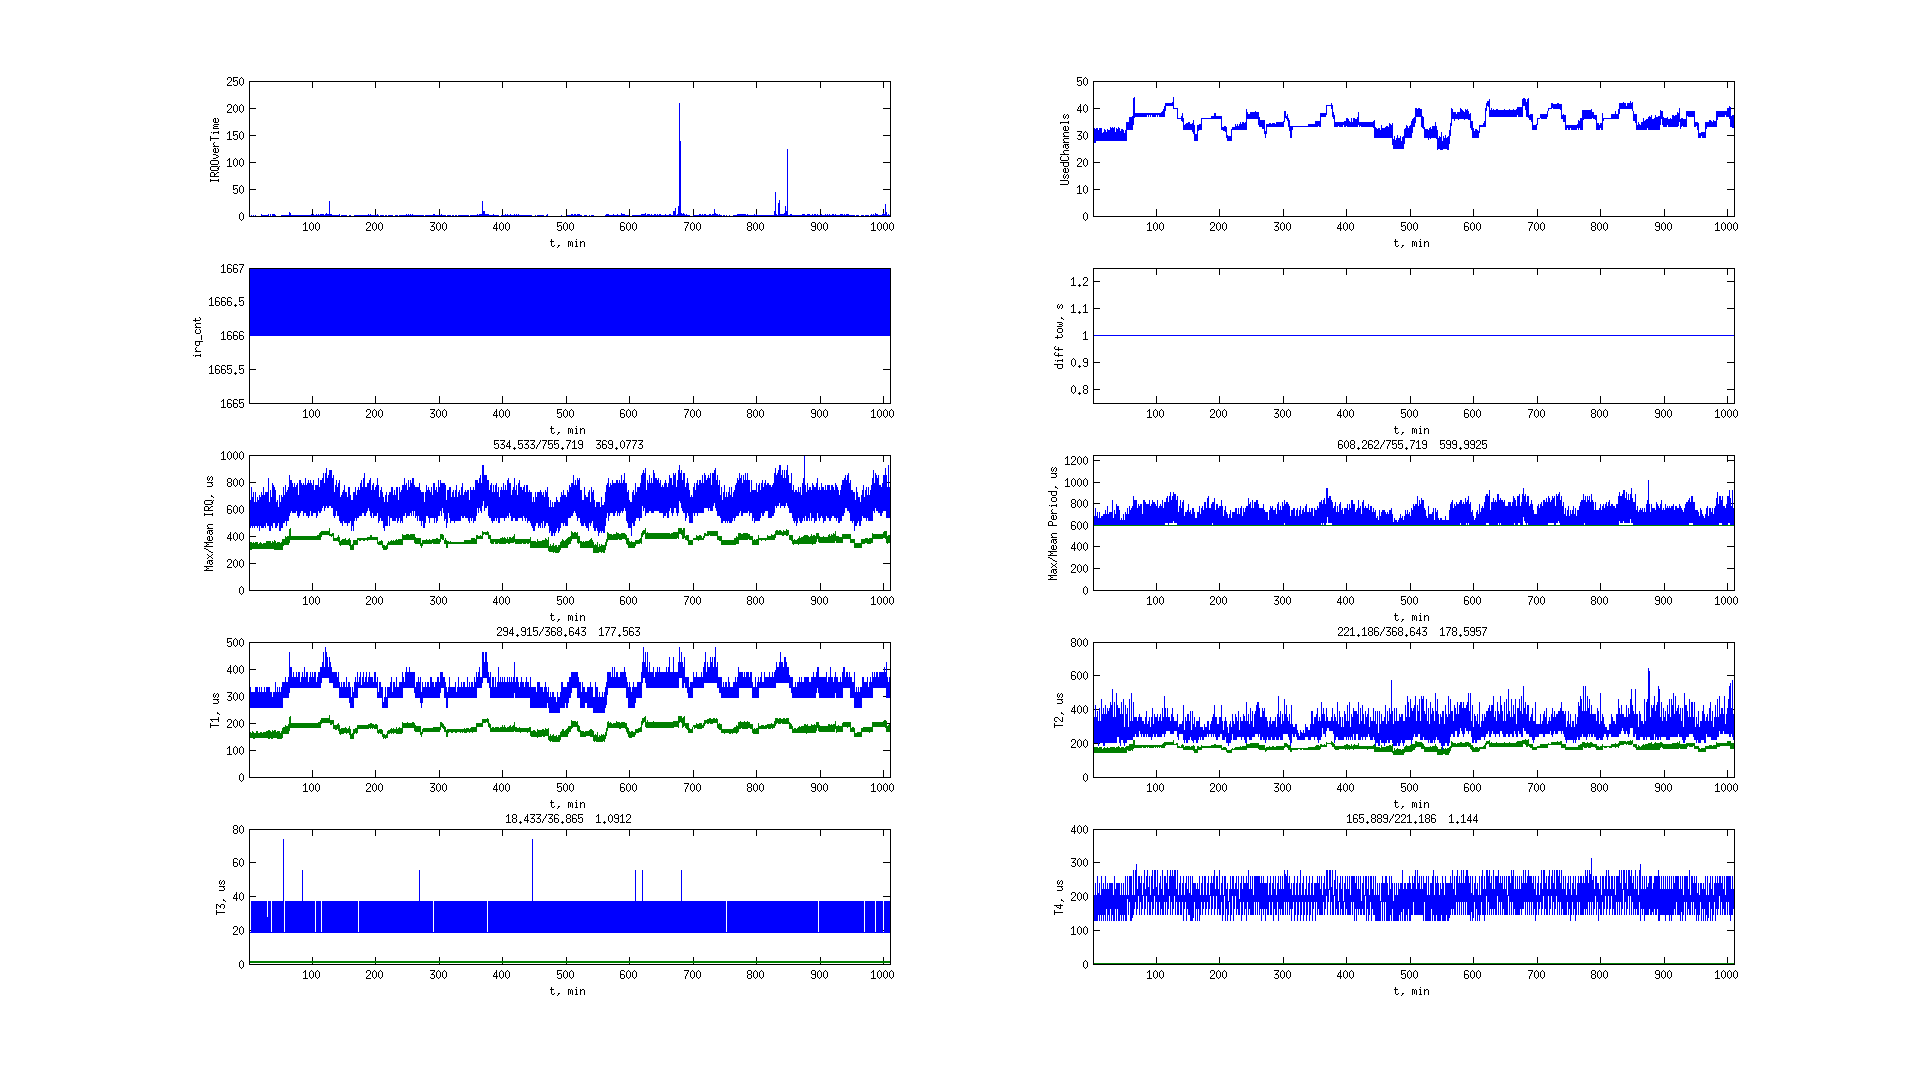Click the UsedChannels y-axis label

(1065, 149)
